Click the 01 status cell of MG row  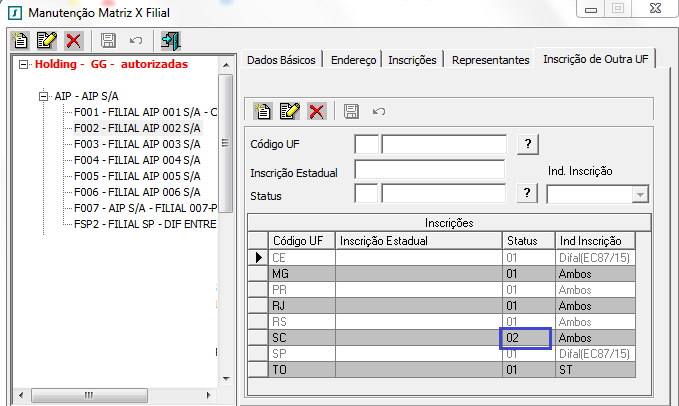pos(529,274)
